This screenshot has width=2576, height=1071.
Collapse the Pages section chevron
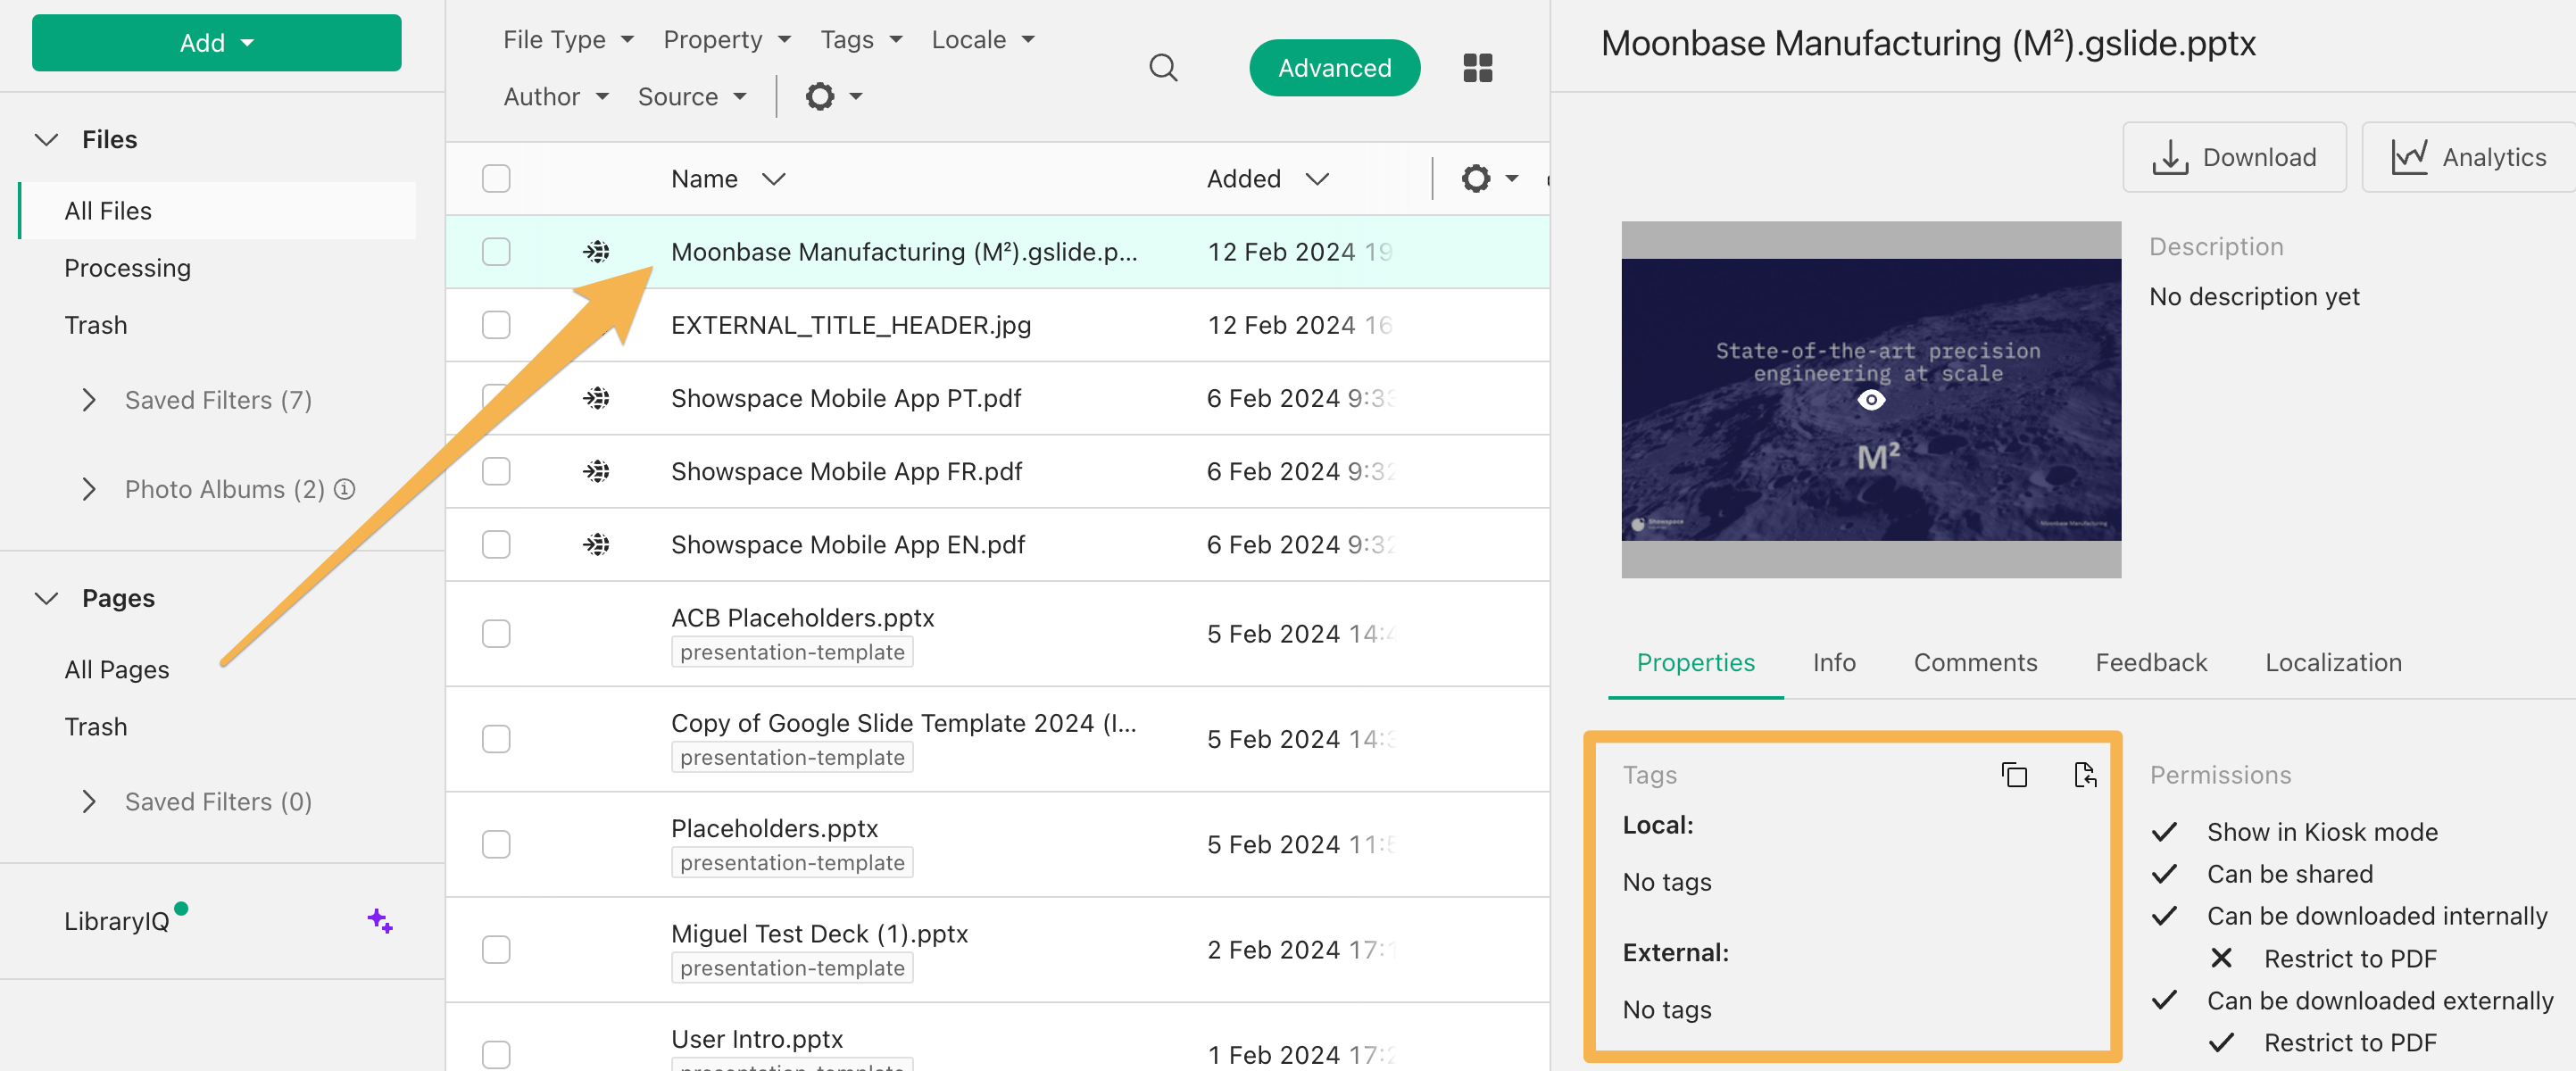(46, 598)
